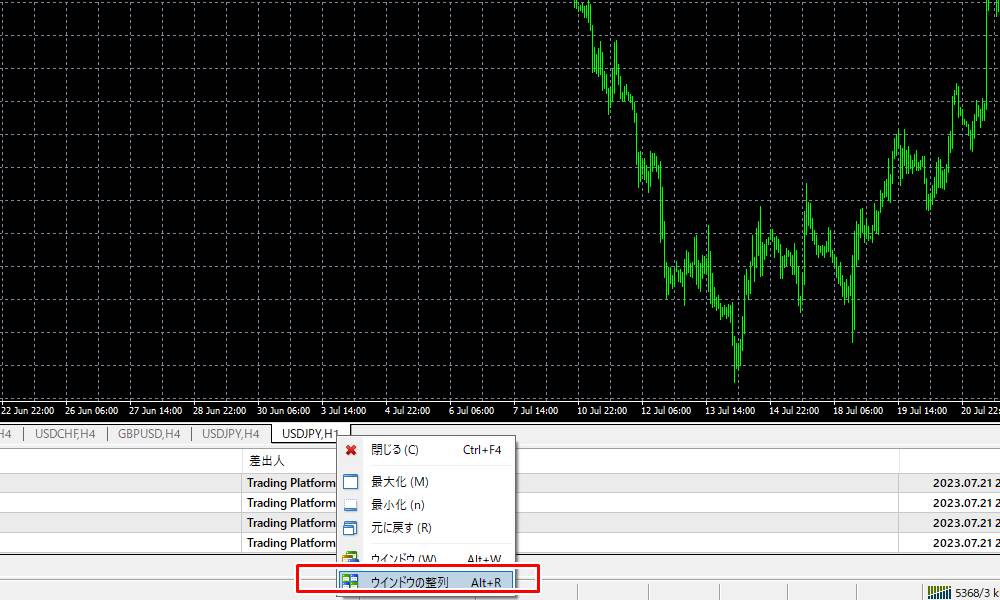Click the connection status bars icon

pyautogui.click(x=938, y=591)
